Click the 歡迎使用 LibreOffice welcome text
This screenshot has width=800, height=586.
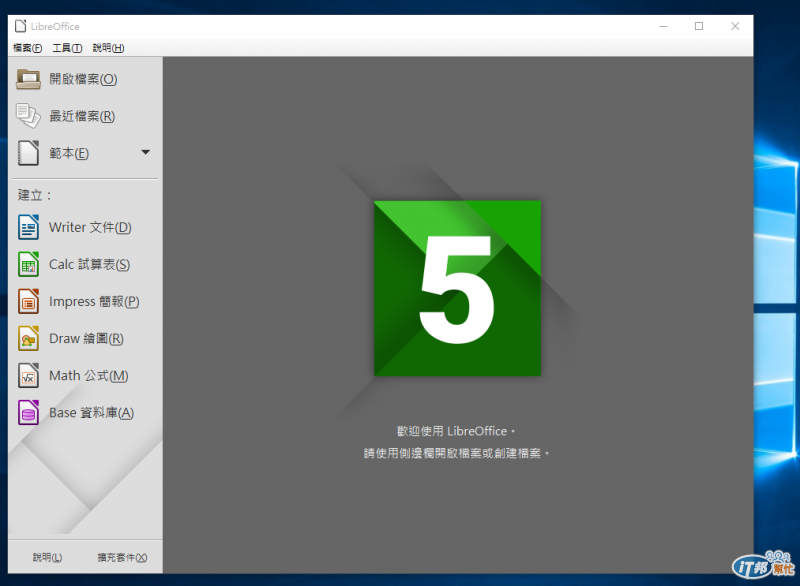click(456, 431)
